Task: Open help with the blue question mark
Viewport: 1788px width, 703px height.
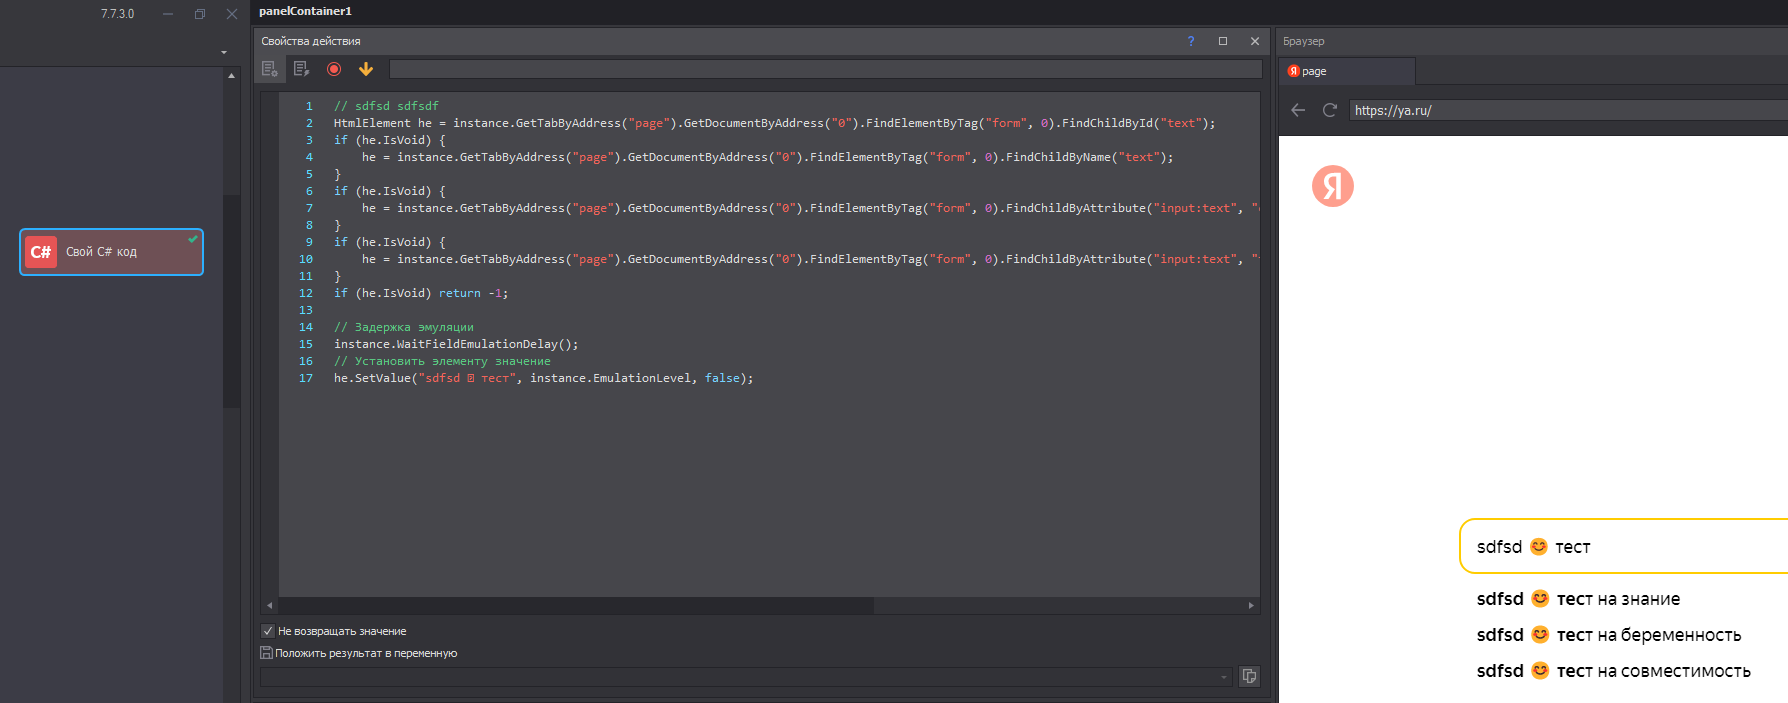Action: point(1190,41)
